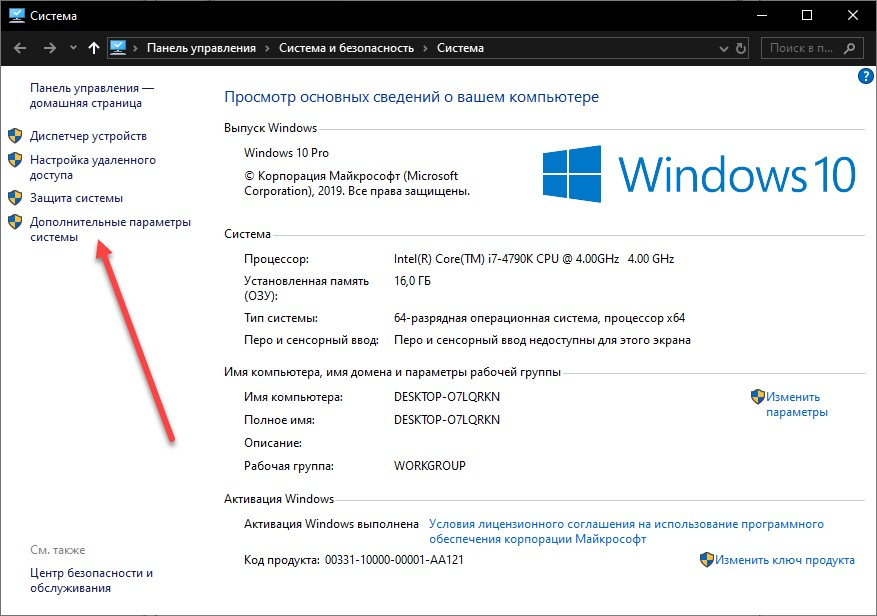Click Изменить ключ продукта link
This screenshot has height=616, width=877.
784,560
